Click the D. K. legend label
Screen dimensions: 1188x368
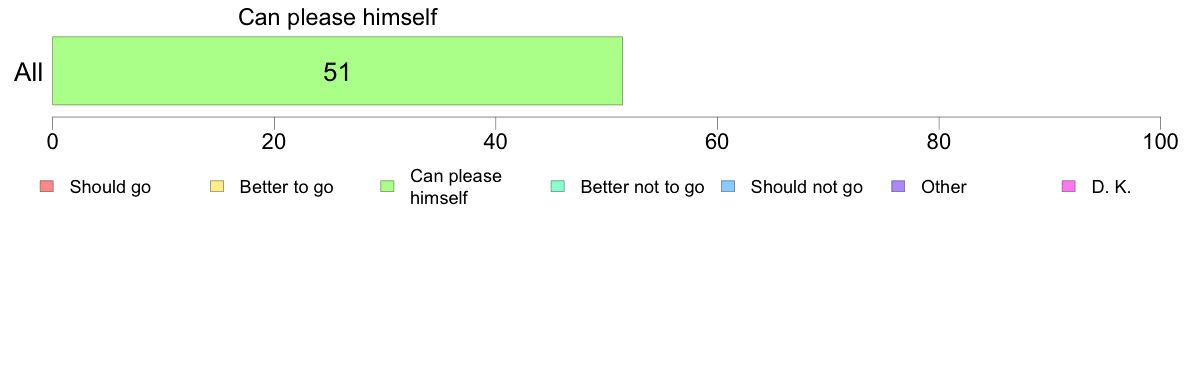(x=1111, y=187)
